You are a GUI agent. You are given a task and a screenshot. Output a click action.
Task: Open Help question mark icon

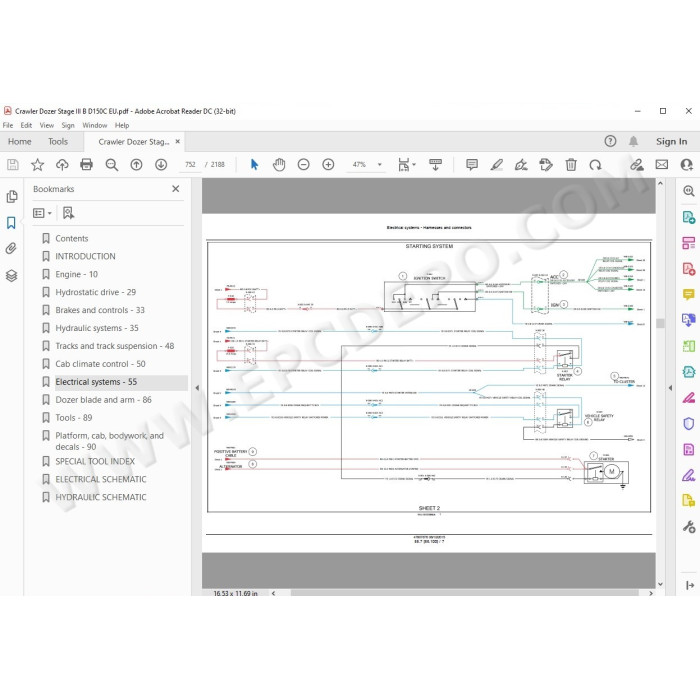(610, 142)
